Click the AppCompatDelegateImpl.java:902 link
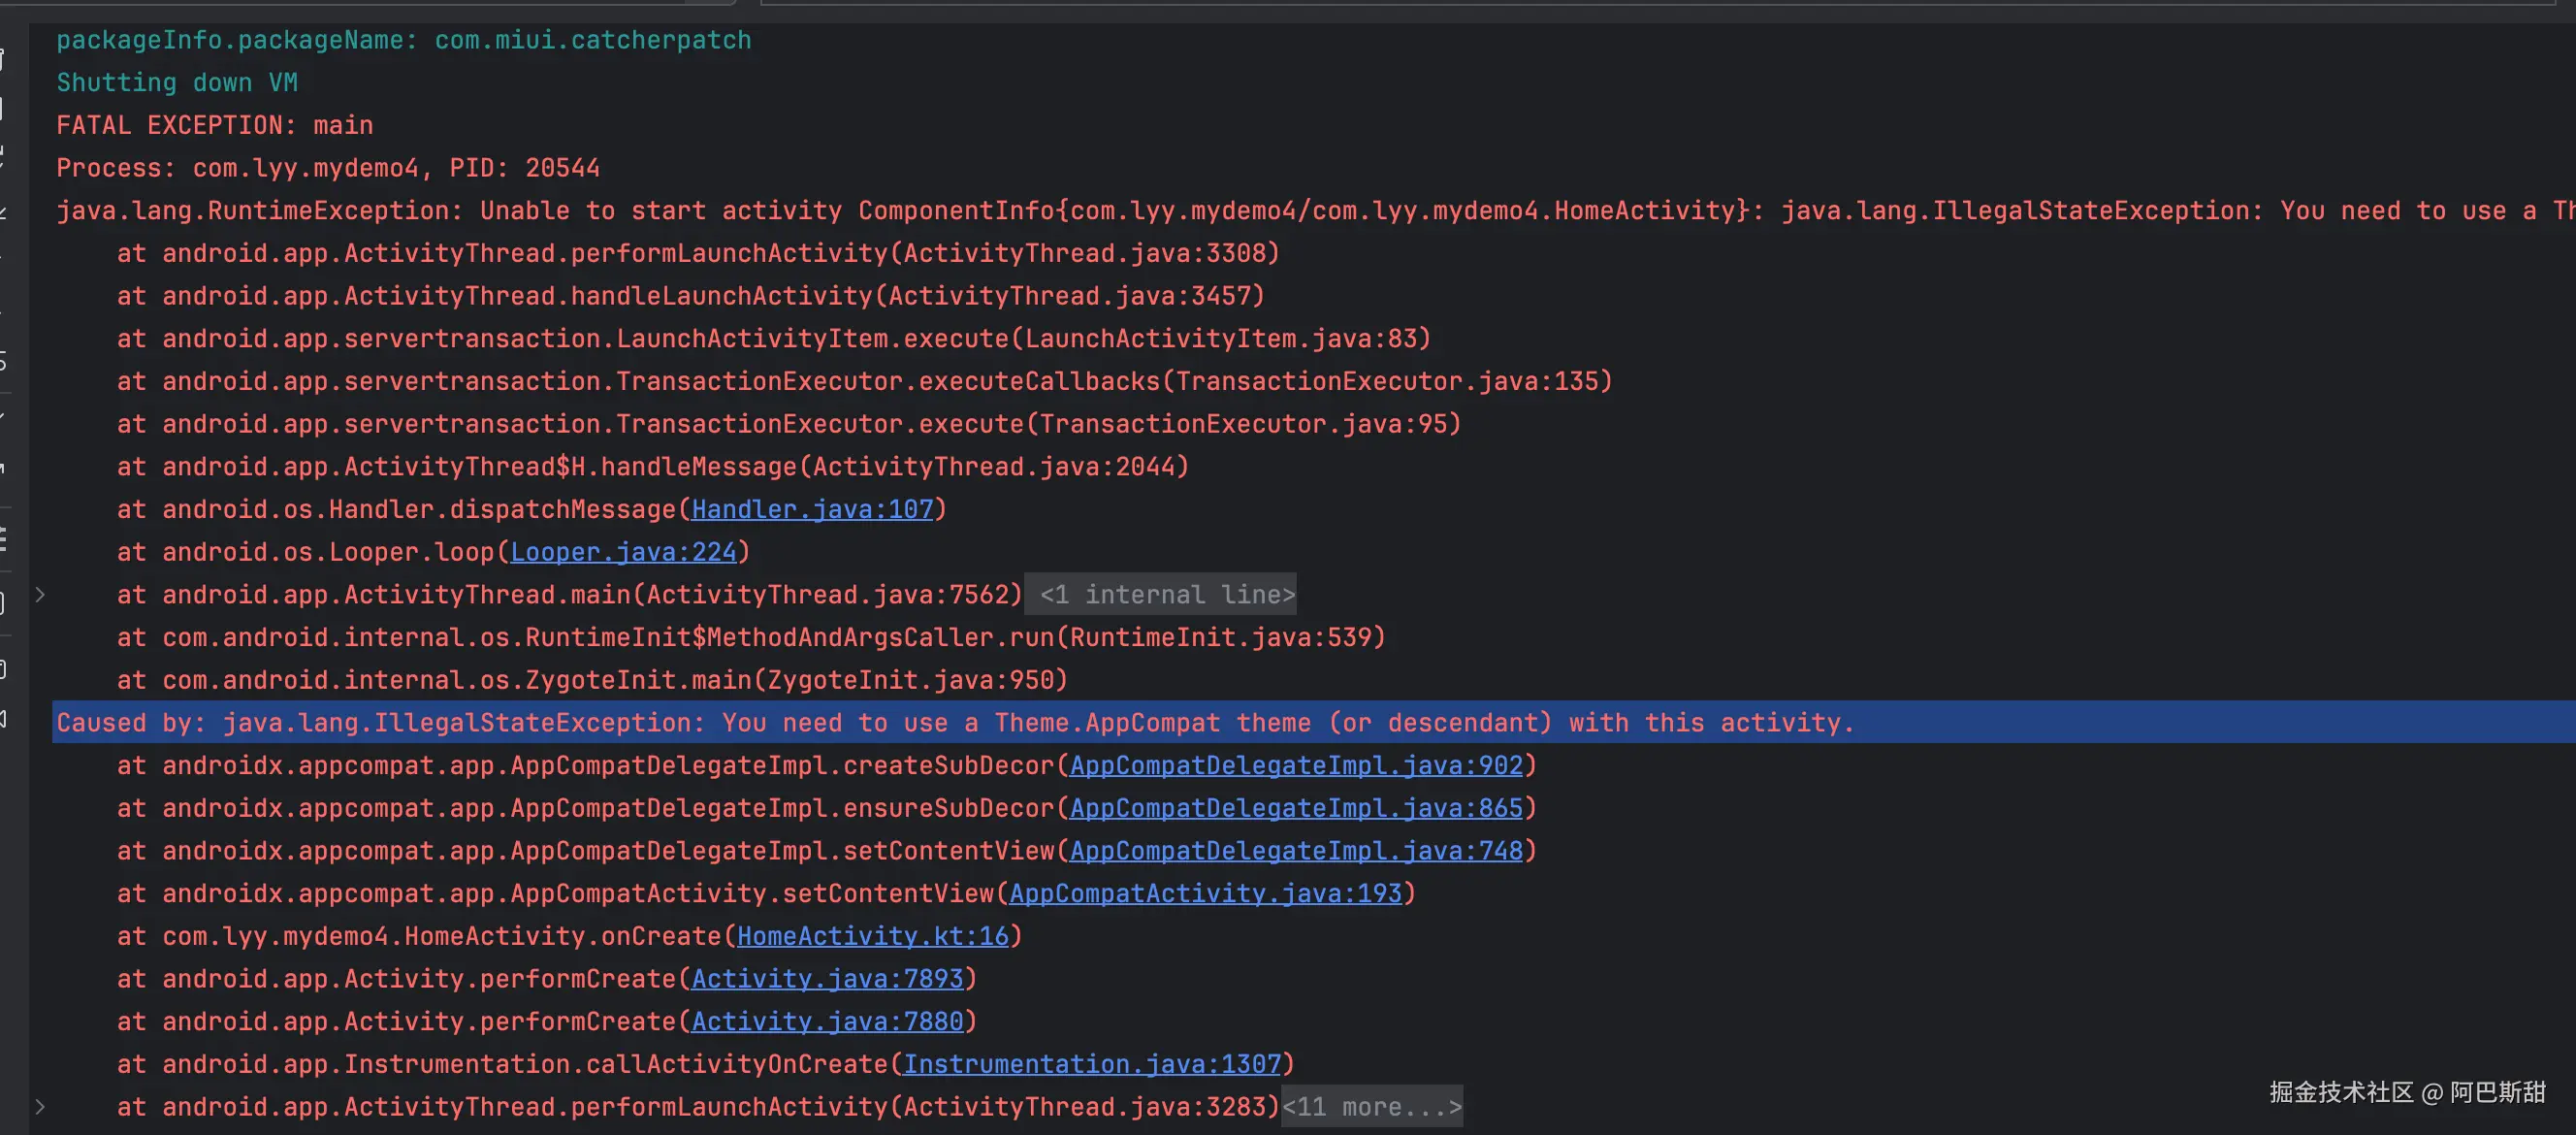Image resolution: width=2576 pixels, height=1135 pixels. [1295, 766]
